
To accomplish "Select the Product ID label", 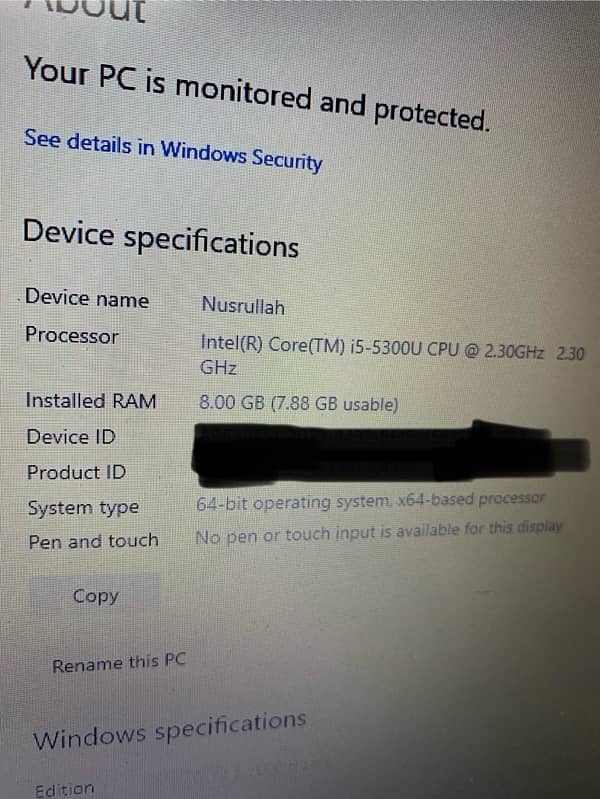I will (x=76, y=472).
